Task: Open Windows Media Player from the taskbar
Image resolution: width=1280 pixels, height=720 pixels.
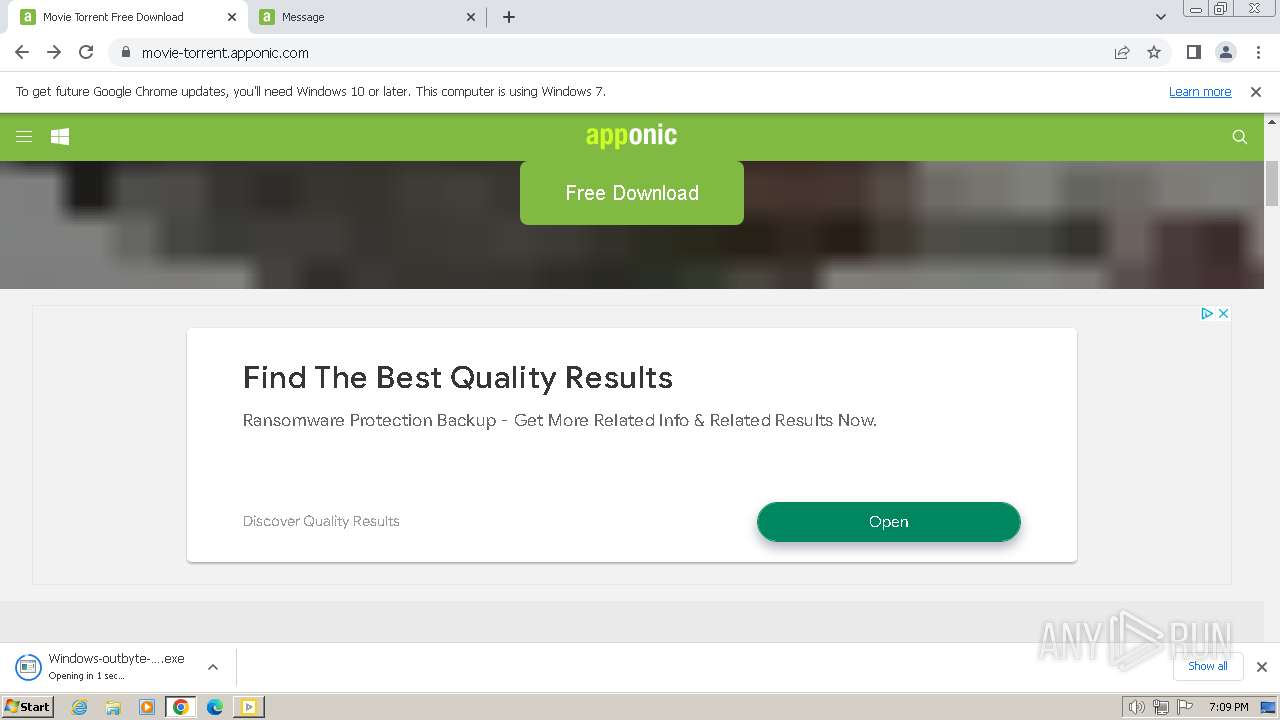Action: coord(147,707)
